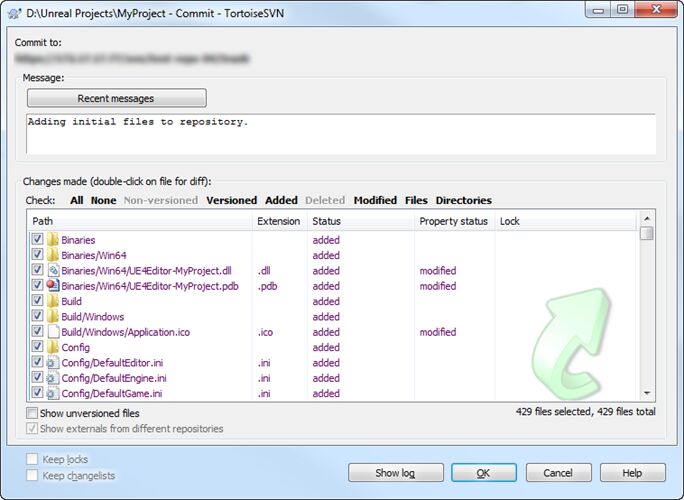Uncheck the Config/DefaultGame.ini checkbox
Screen dimensions: 684x500
[x=37, y=393]
